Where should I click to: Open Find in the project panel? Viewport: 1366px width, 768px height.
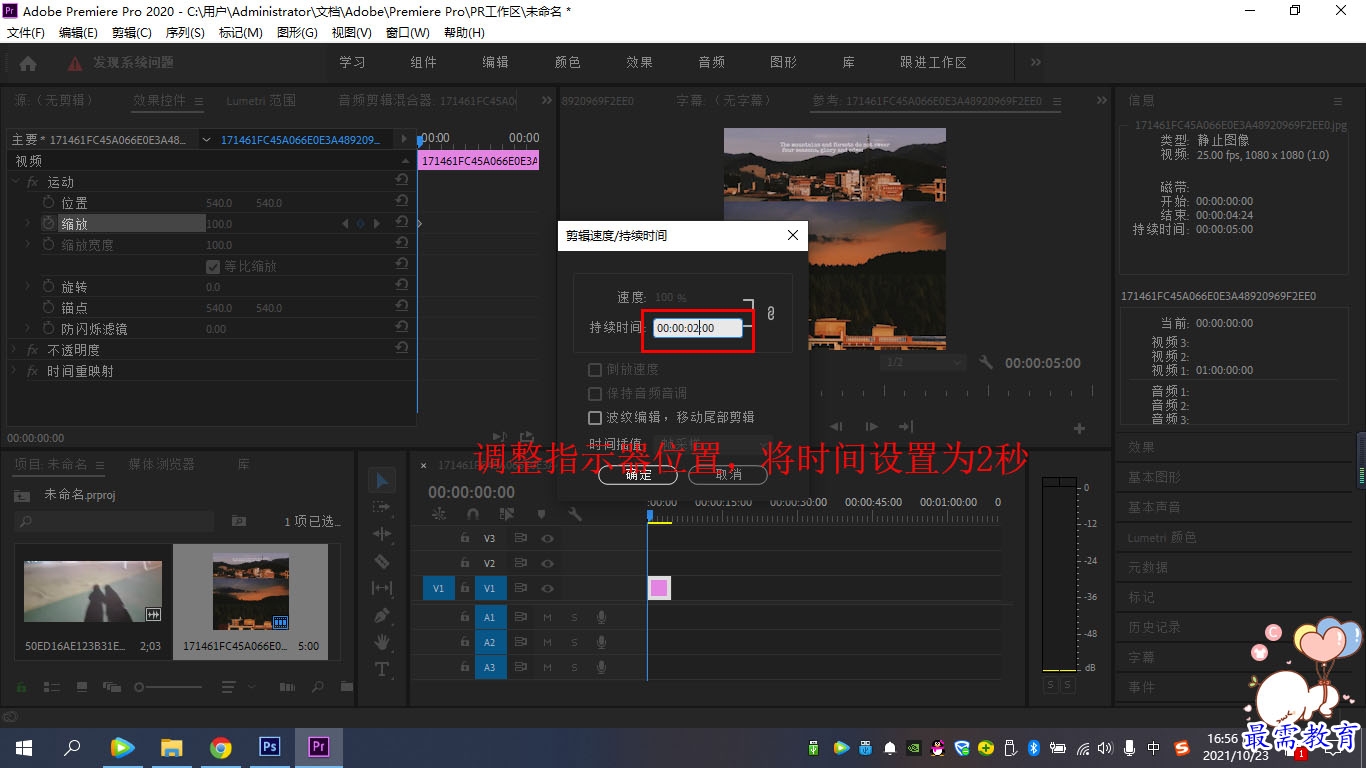pos(318,687)
